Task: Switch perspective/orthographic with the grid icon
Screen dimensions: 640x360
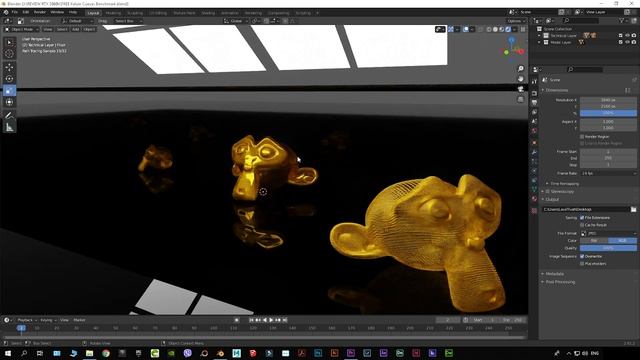Action: (521, 100)
